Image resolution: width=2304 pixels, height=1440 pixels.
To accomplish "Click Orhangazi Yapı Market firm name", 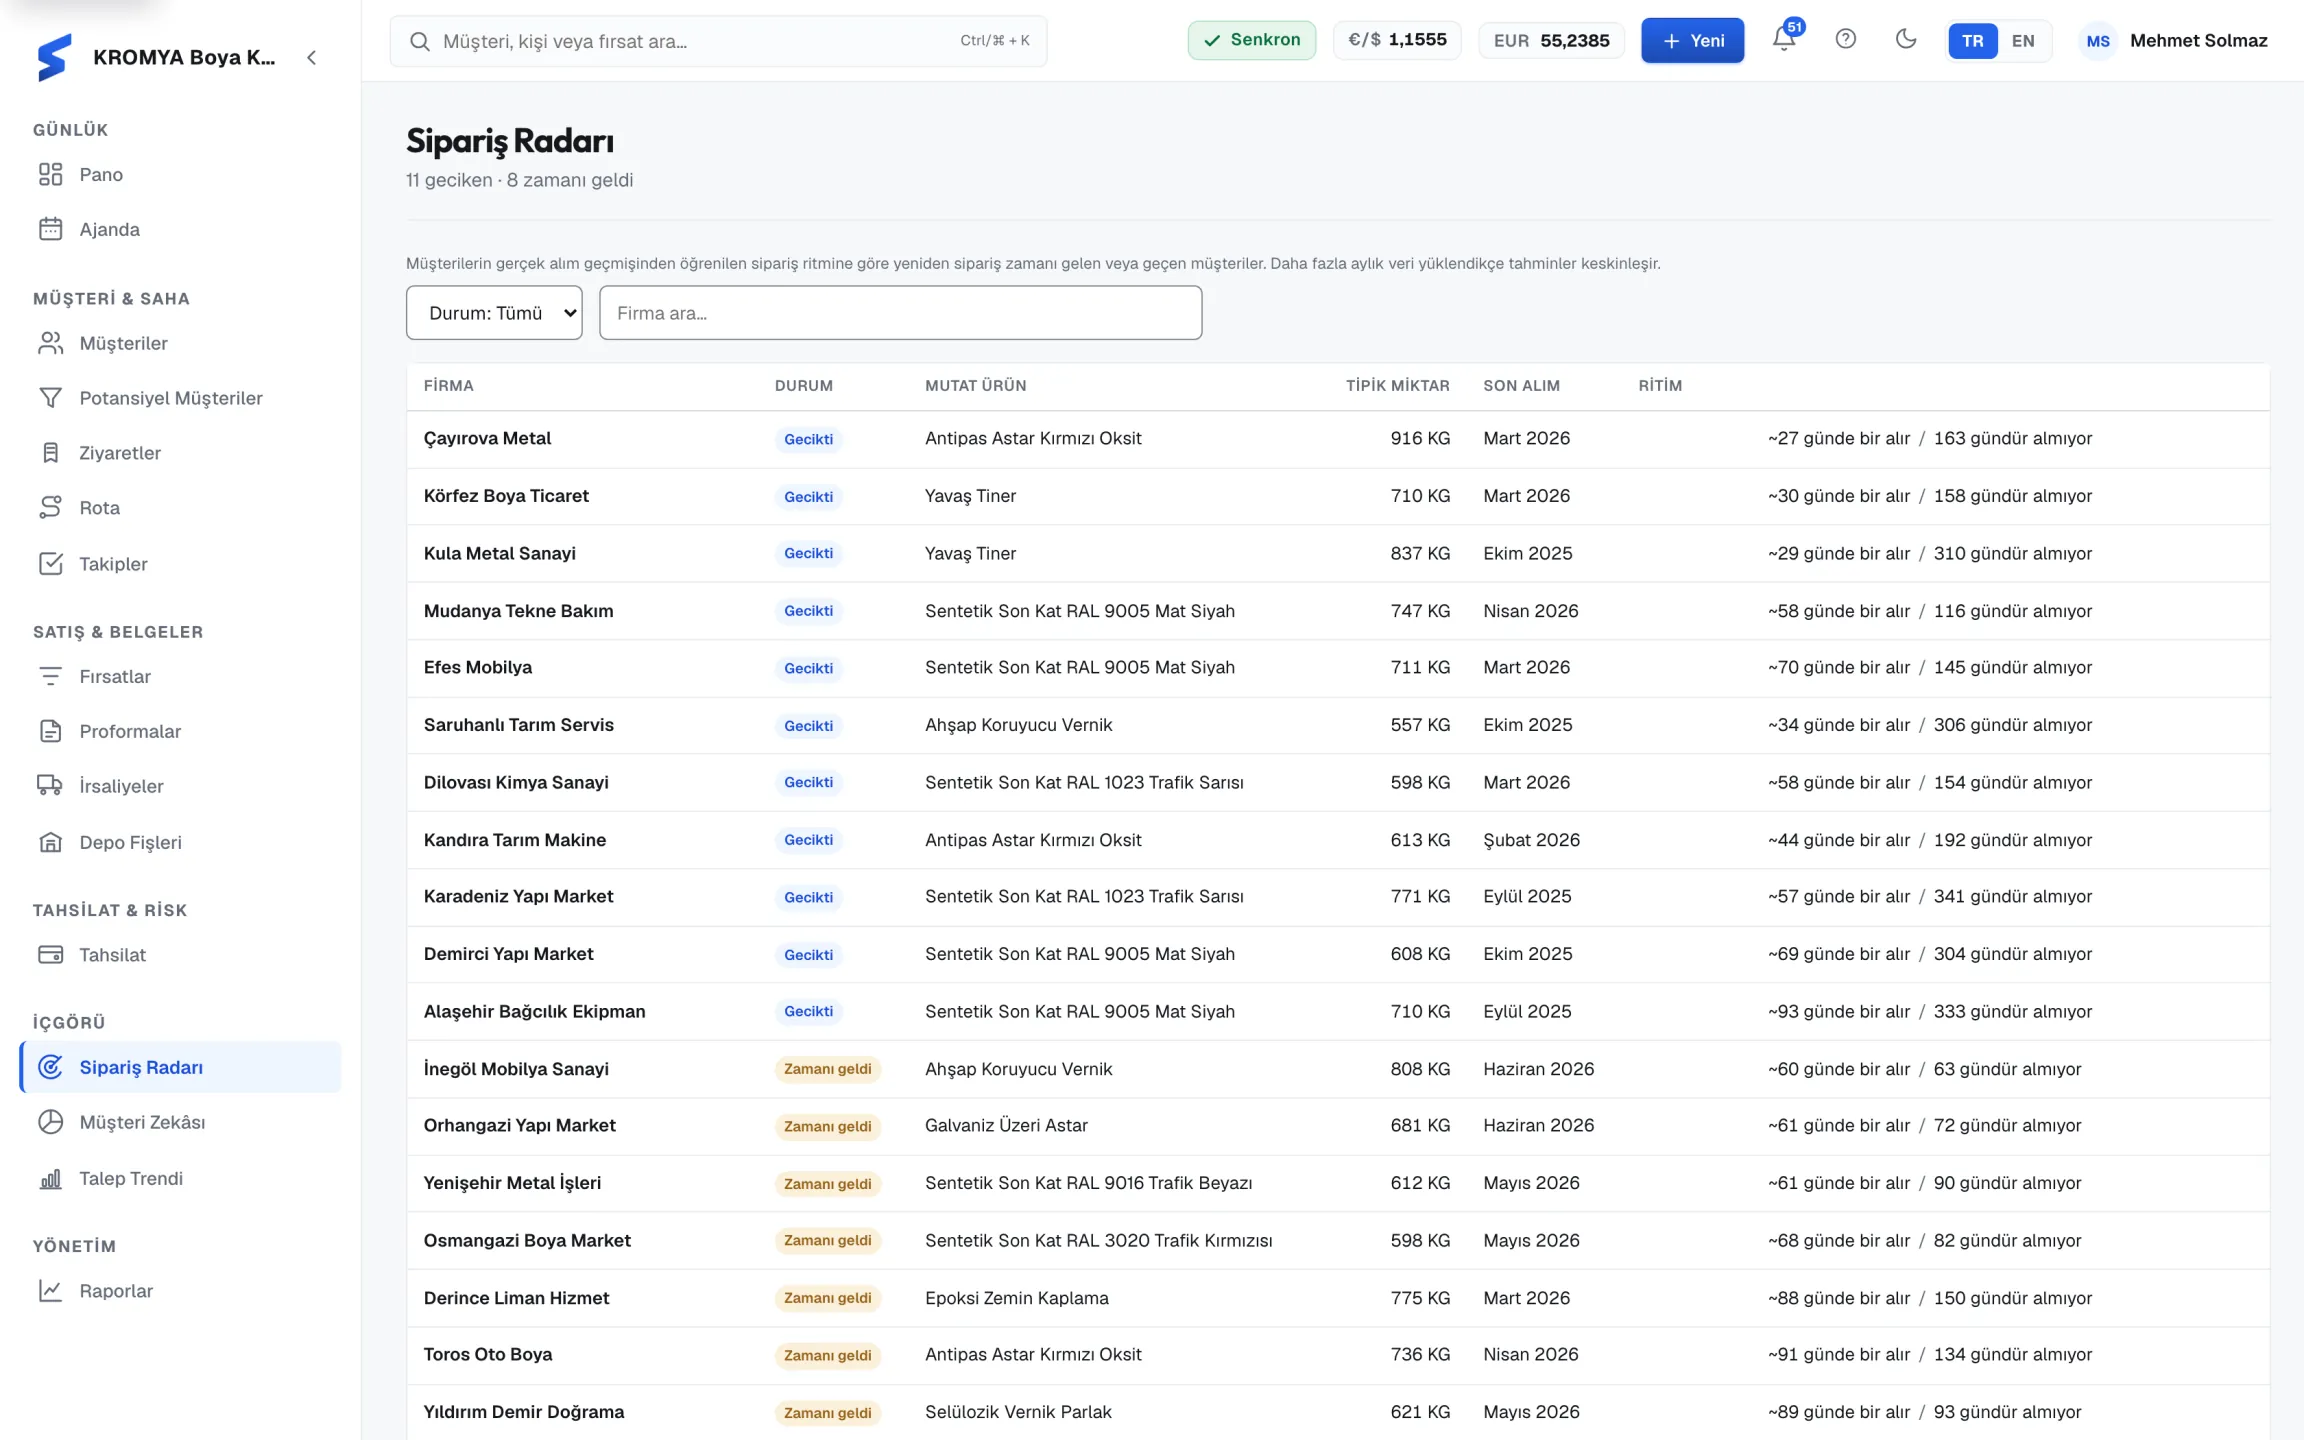I will [x=520, y=1126].
